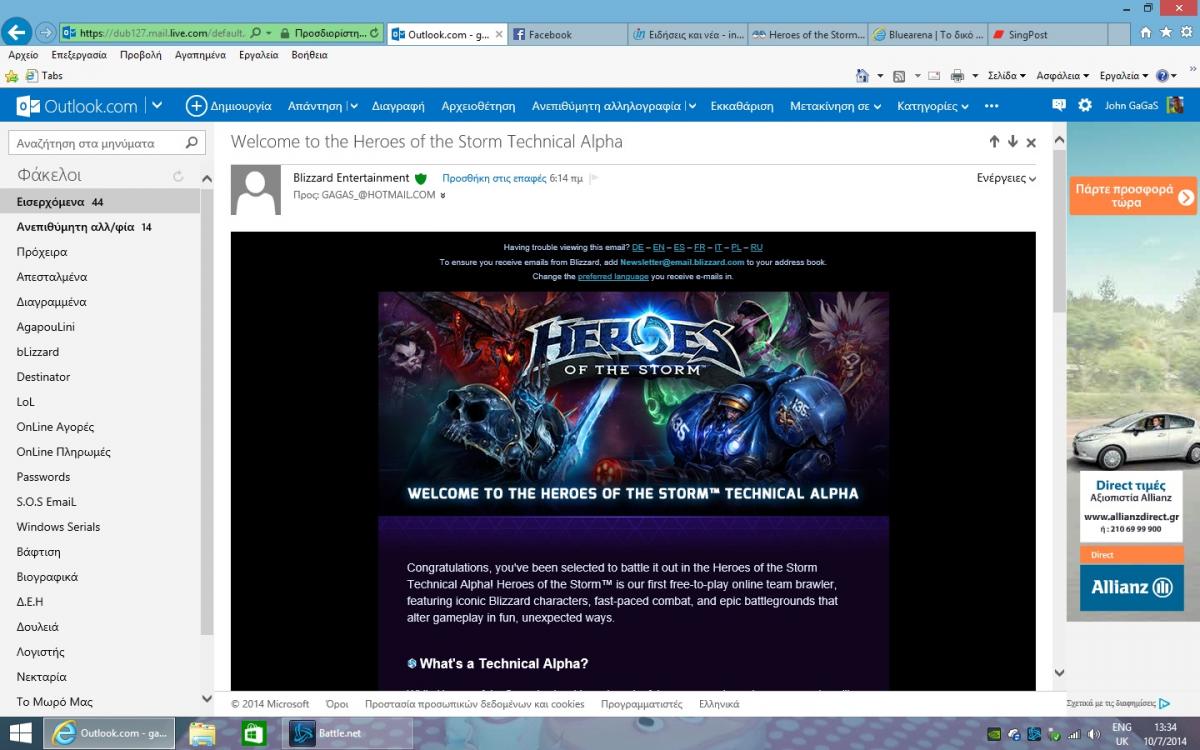Click the green trusted sender shield
Image resolution: width=1200 pixels, height=750 pixels.
tap(421, 178)
